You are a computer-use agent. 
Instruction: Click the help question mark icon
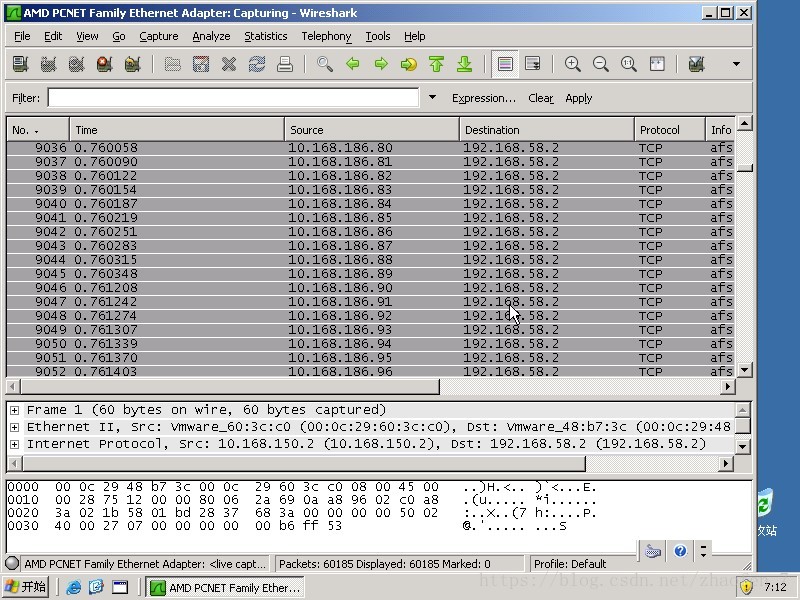pos(680,551)
